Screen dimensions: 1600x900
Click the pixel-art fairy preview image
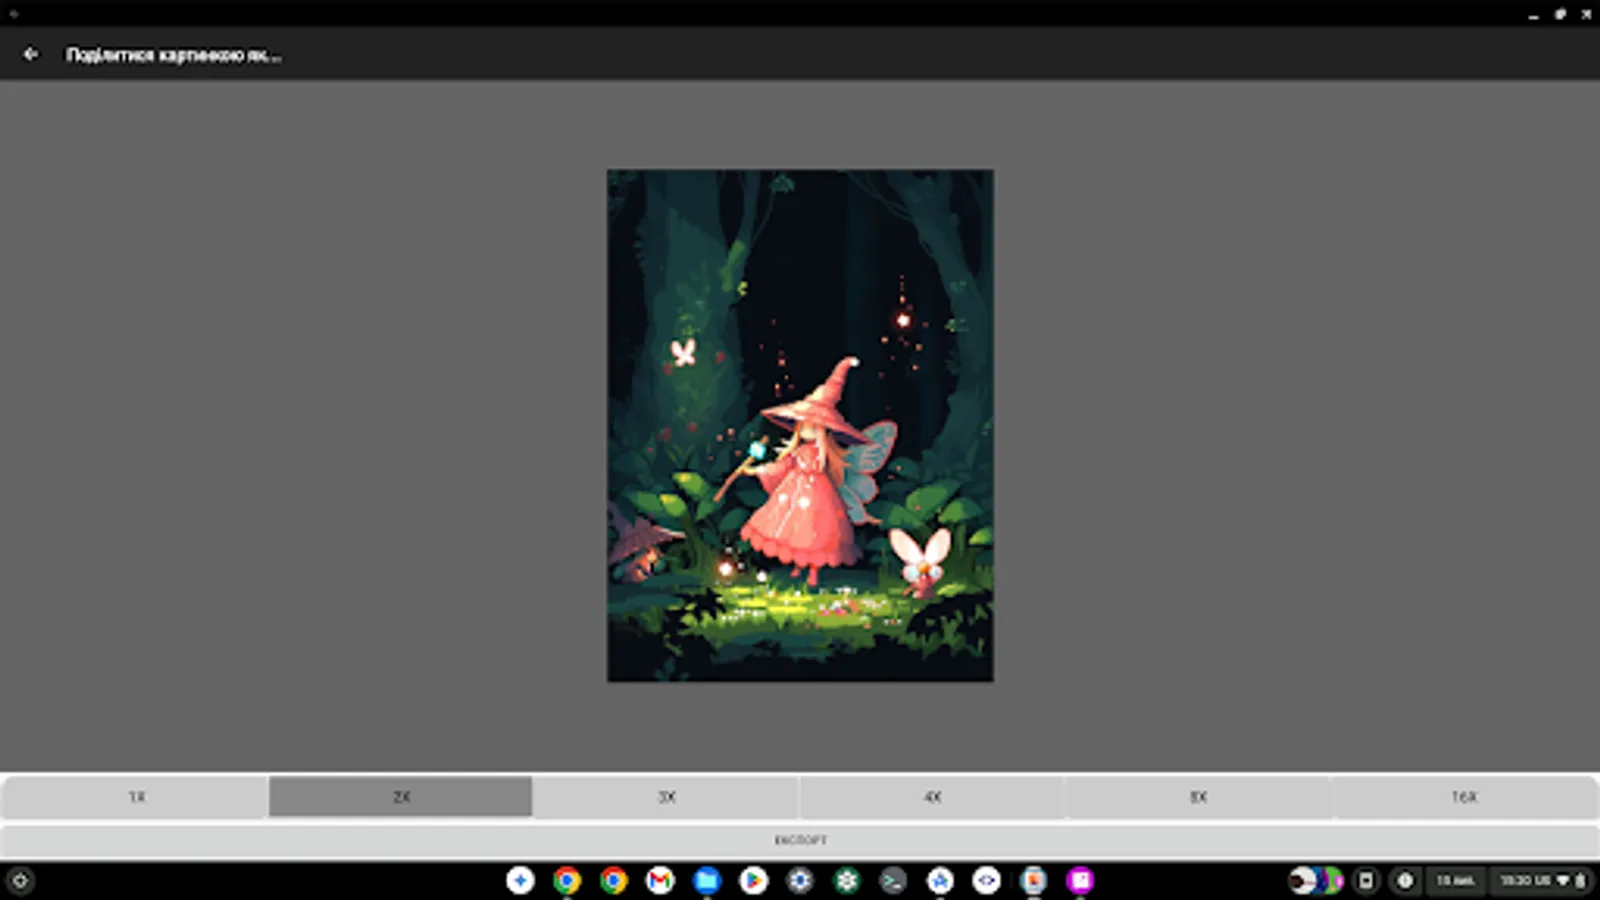(x=799, y=424)
